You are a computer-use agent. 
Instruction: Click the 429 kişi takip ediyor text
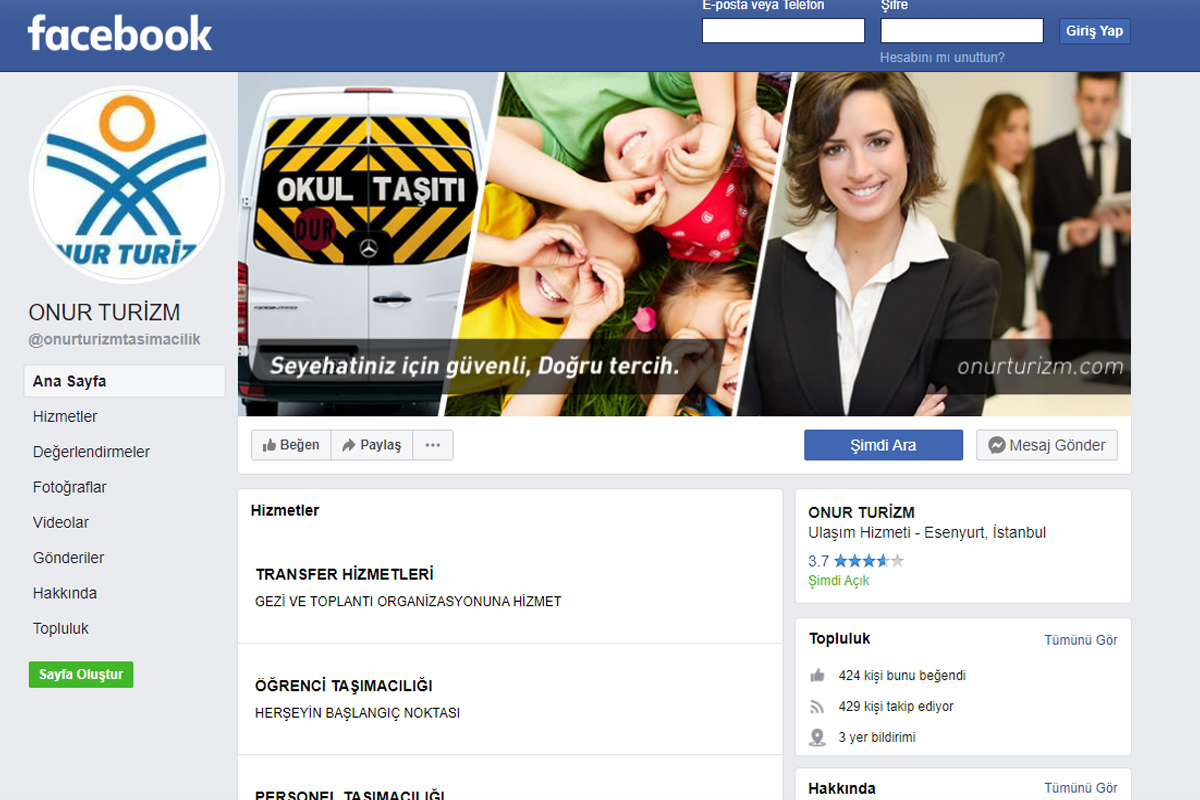896,707
